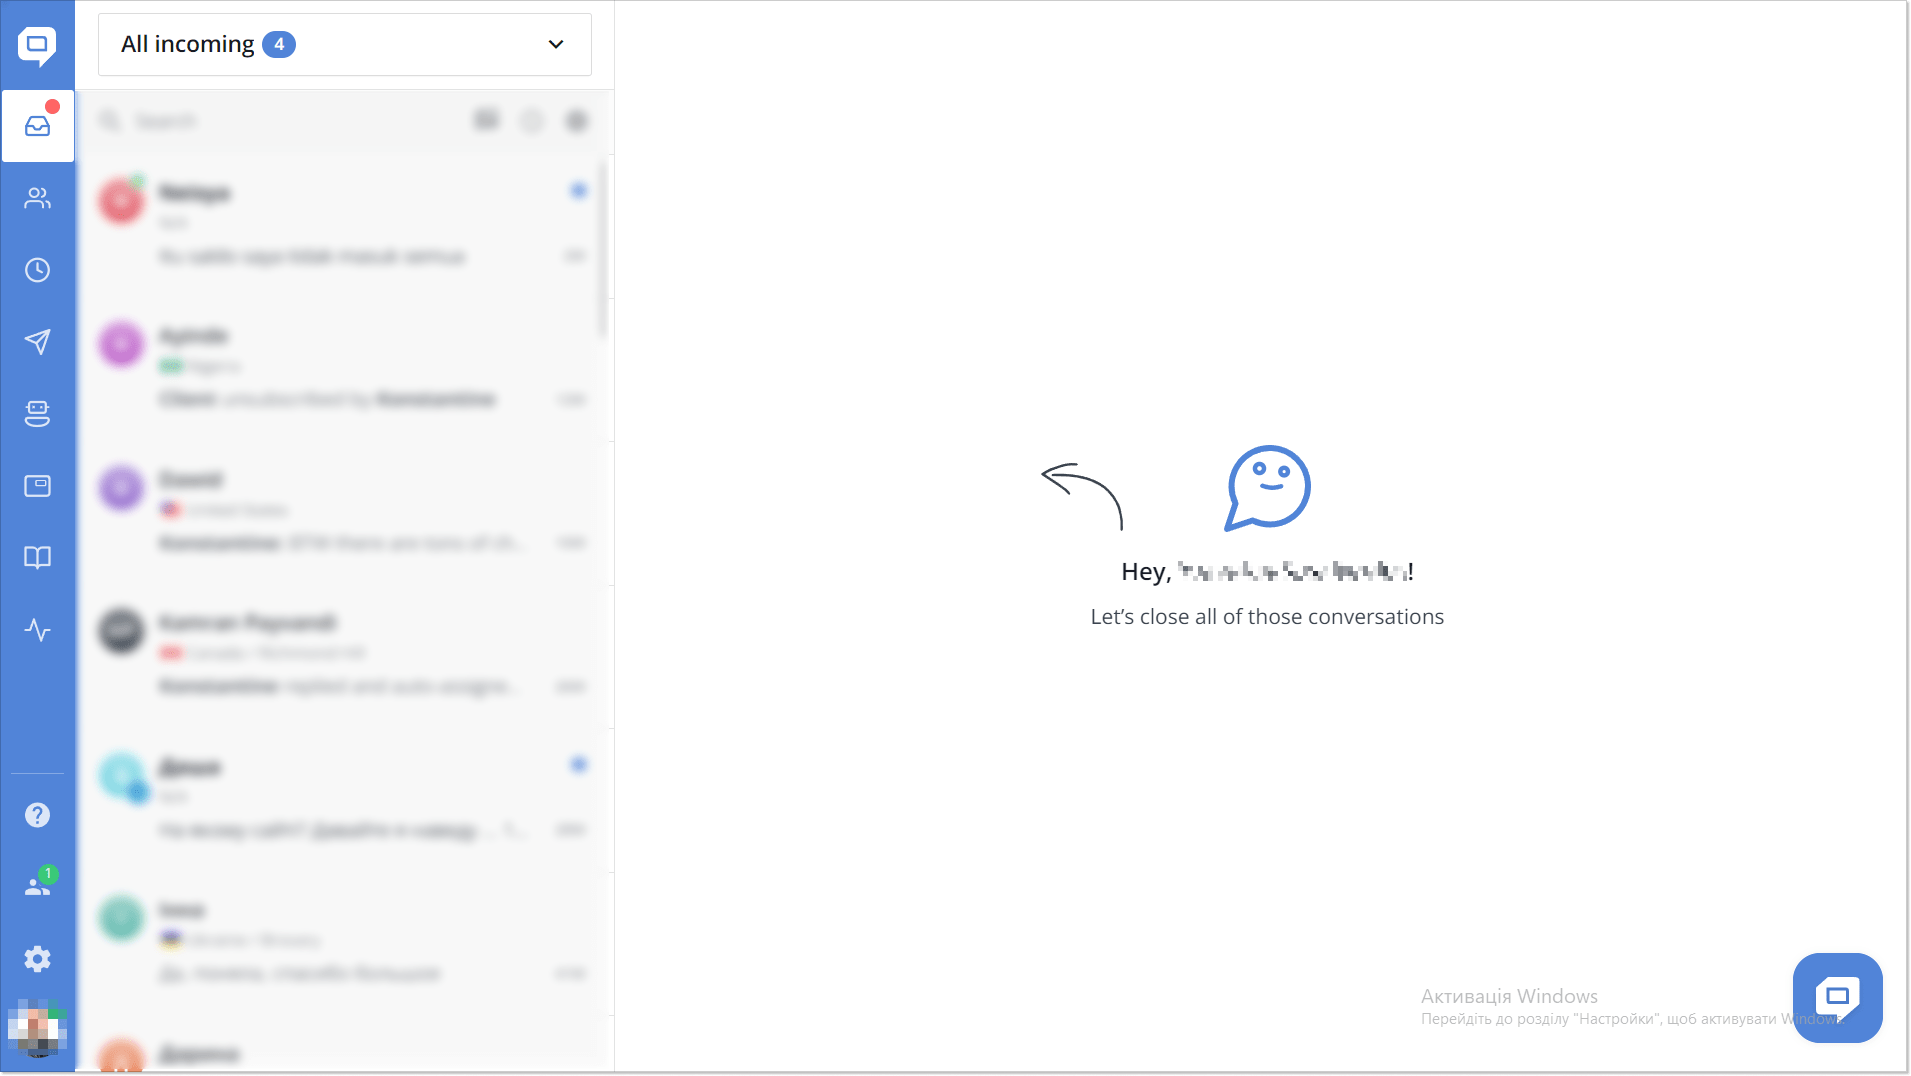The height and width of the screenshot is (1076, 1911).
Task: Open the reports activity pulse icon
Action: [x=38, y=630]
